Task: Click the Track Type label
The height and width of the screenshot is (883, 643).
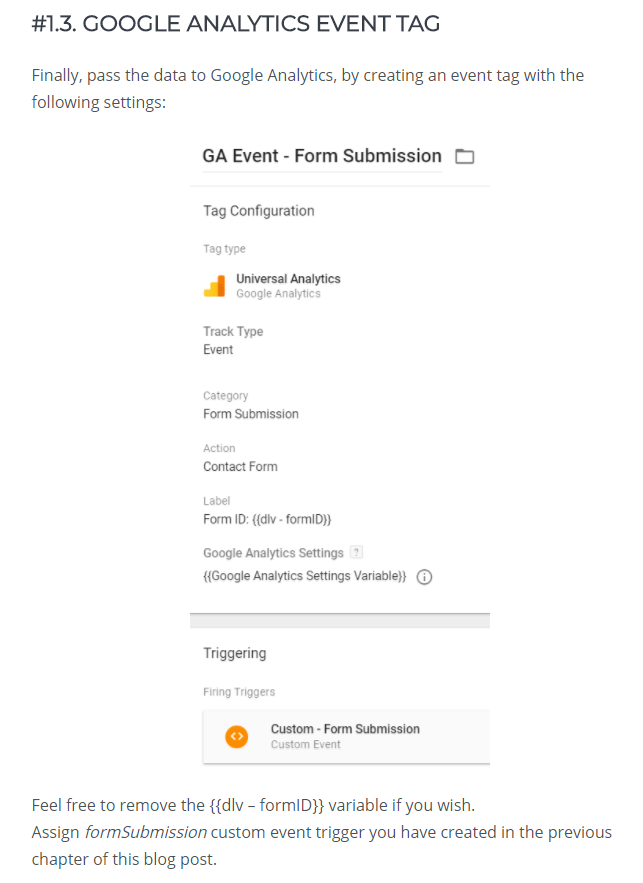Action: (233, 331)
